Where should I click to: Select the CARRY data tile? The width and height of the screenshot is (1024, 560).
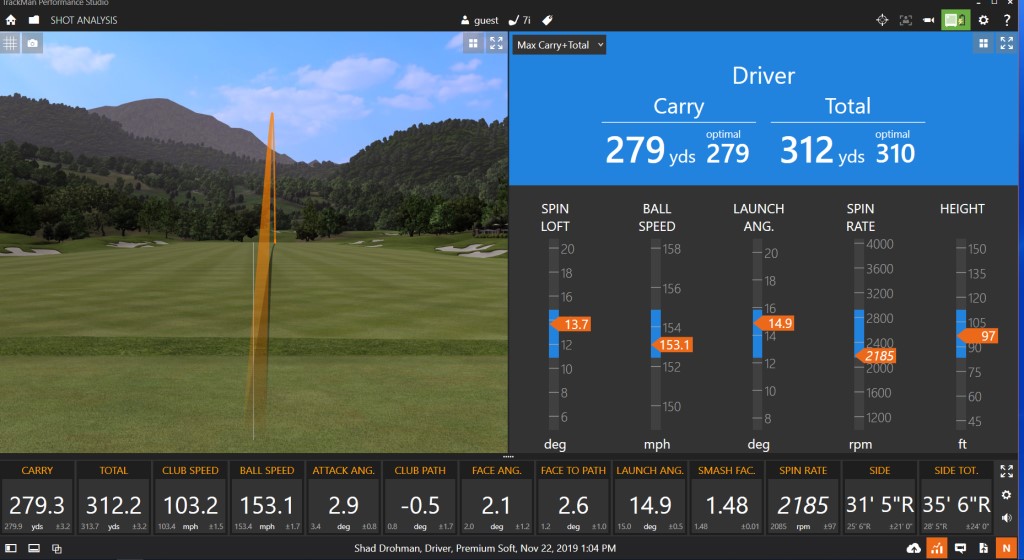pos(37,498)
